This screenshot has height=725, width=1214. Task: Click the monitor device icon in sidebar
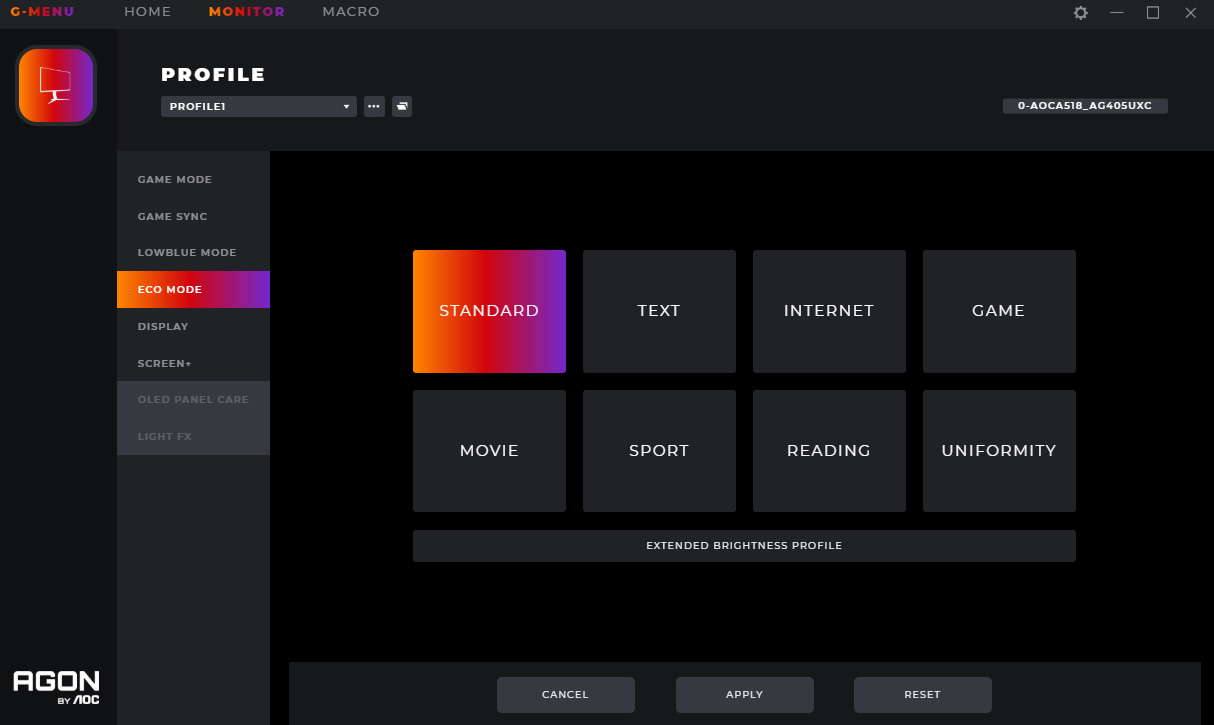tap(56, 86)
